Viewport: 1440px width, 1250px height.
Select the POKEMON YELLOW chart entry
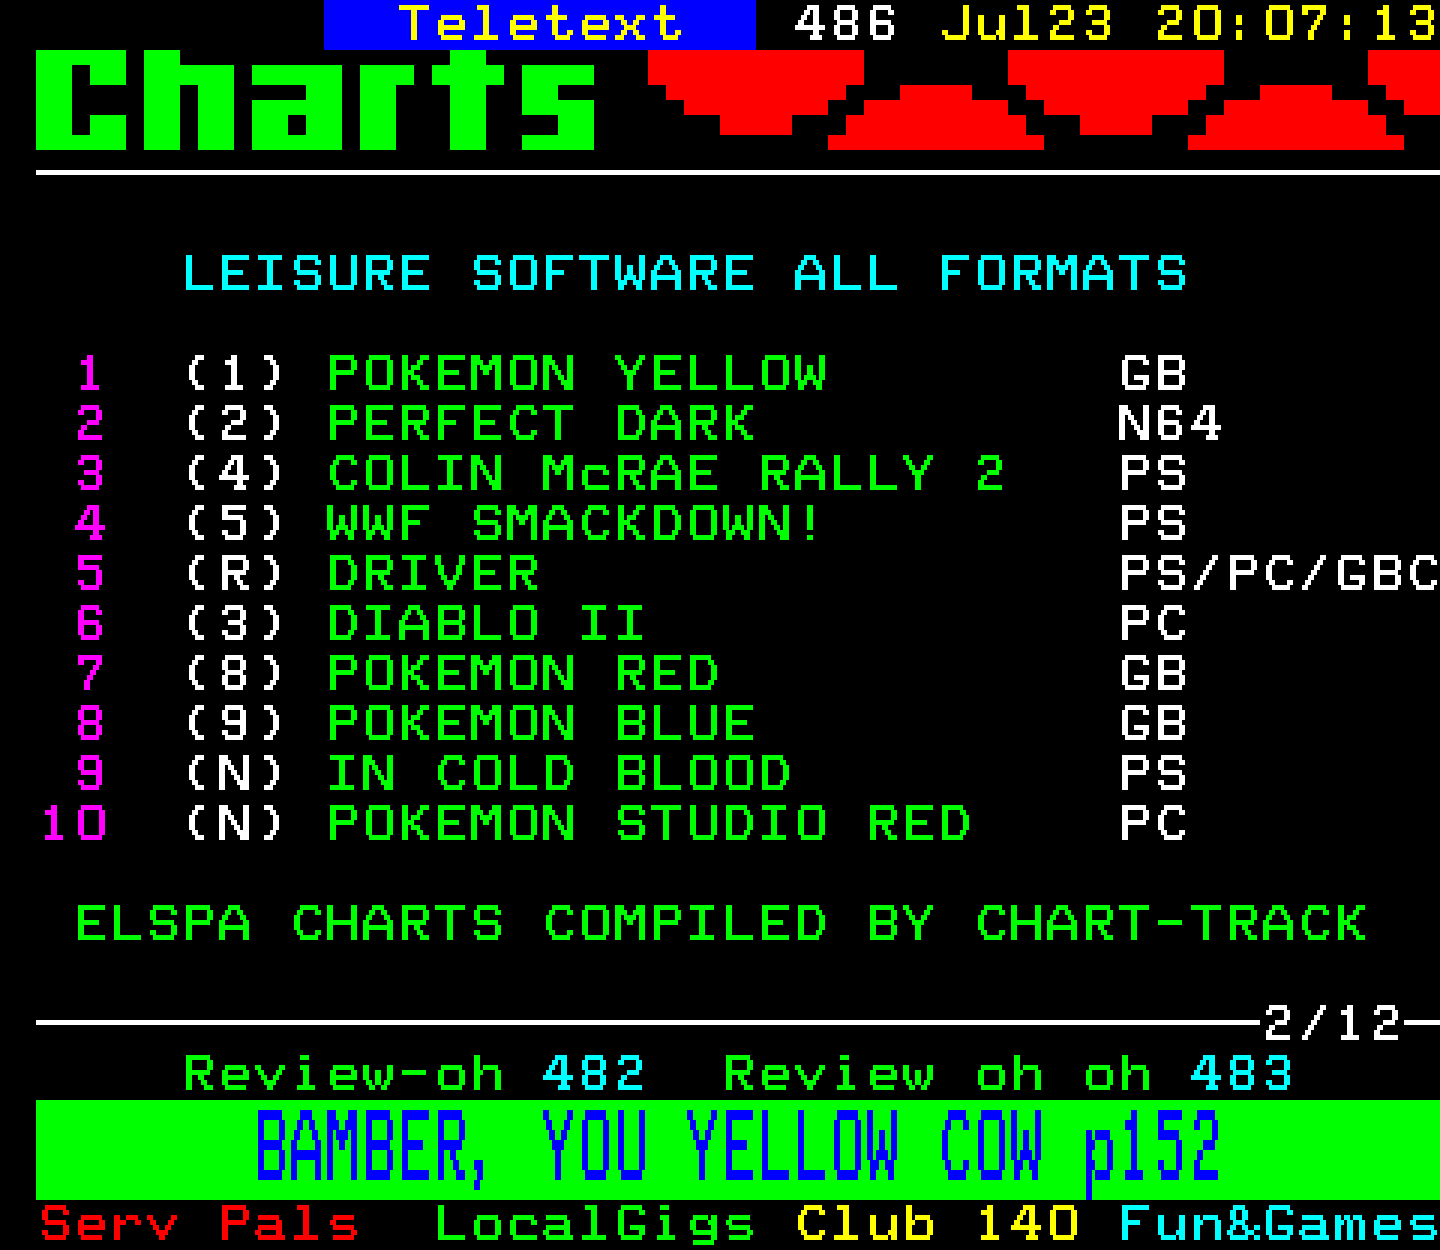click(577, 374)
